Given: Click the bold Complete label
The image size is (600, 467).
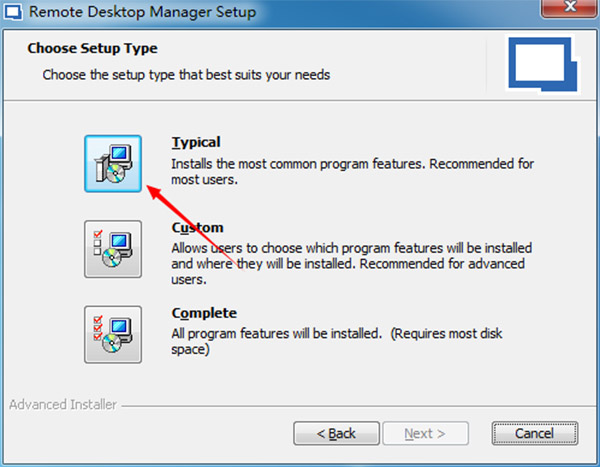Looking at the screenshot, I should [204, 313].
